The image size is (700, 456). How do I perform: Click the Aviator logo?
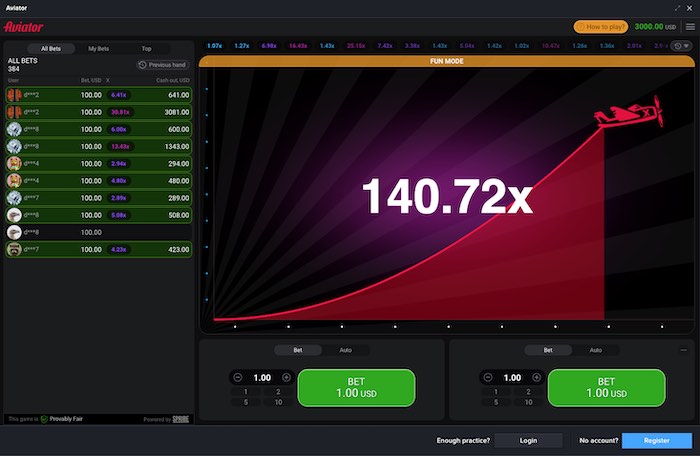click(24, 27)
